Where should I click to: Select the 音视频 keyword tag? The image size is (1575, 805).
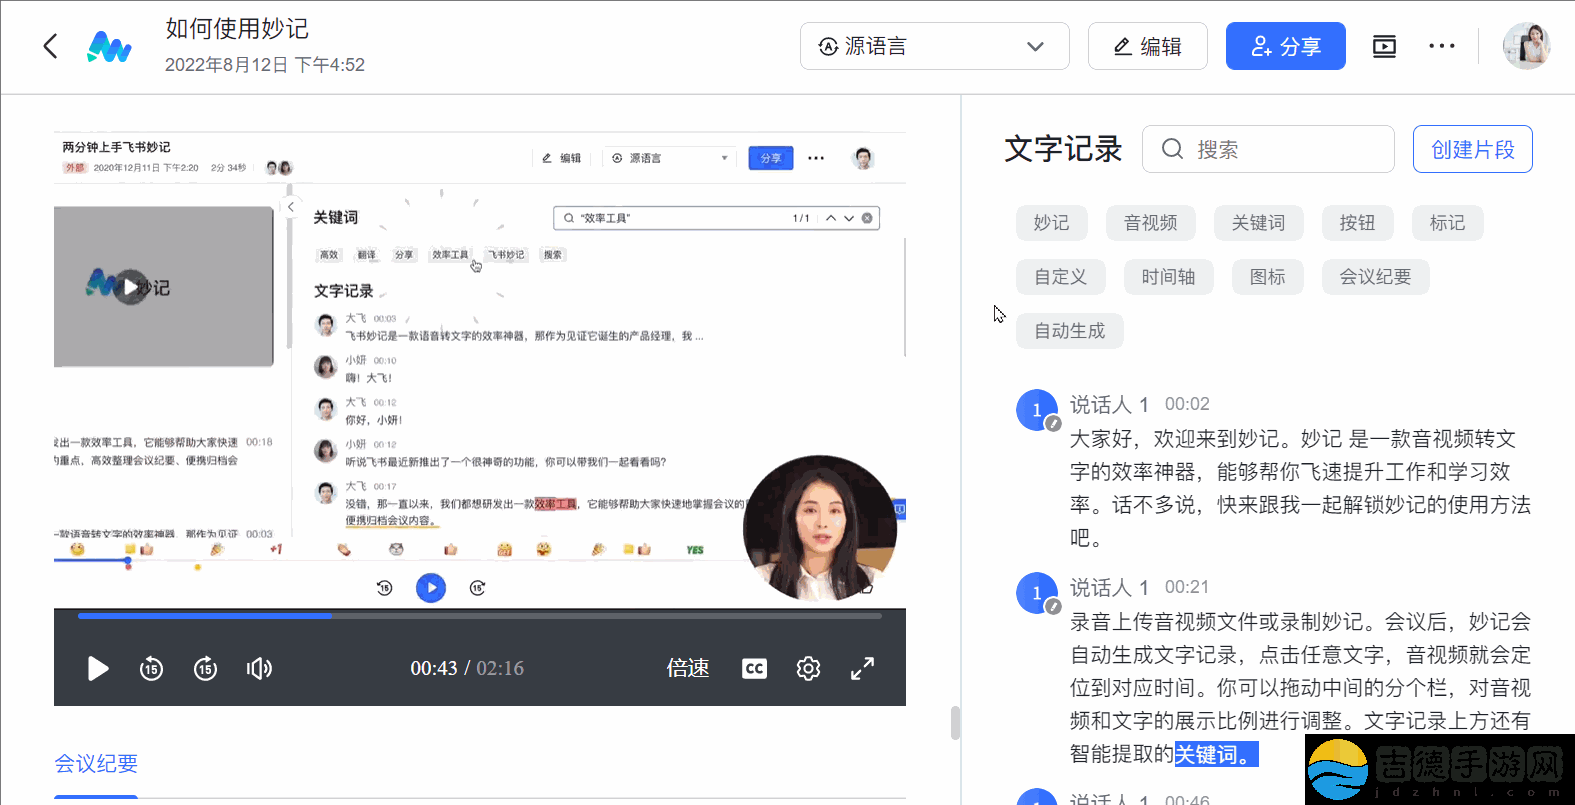1150,223
